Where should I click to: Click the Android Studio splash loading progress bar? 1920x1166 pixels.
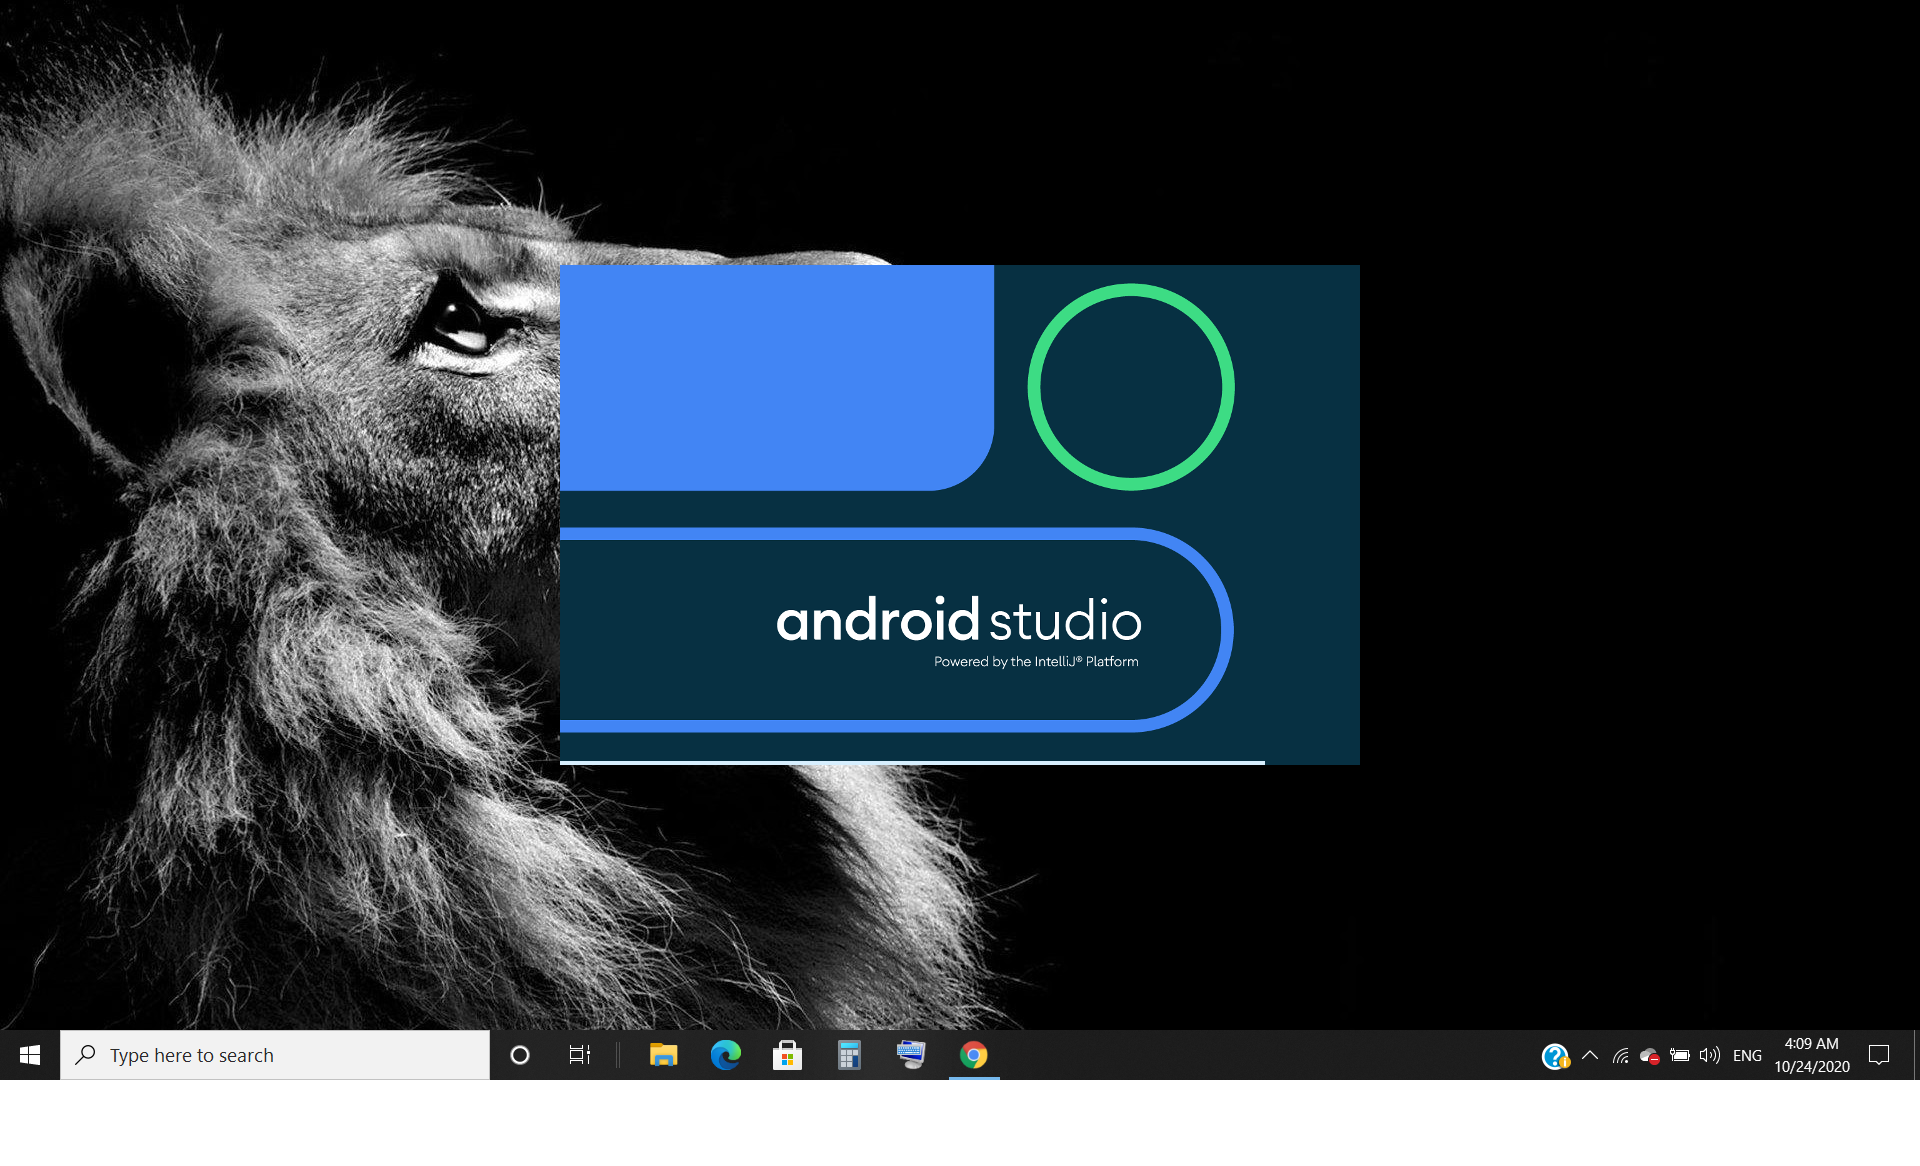(912, 762)
